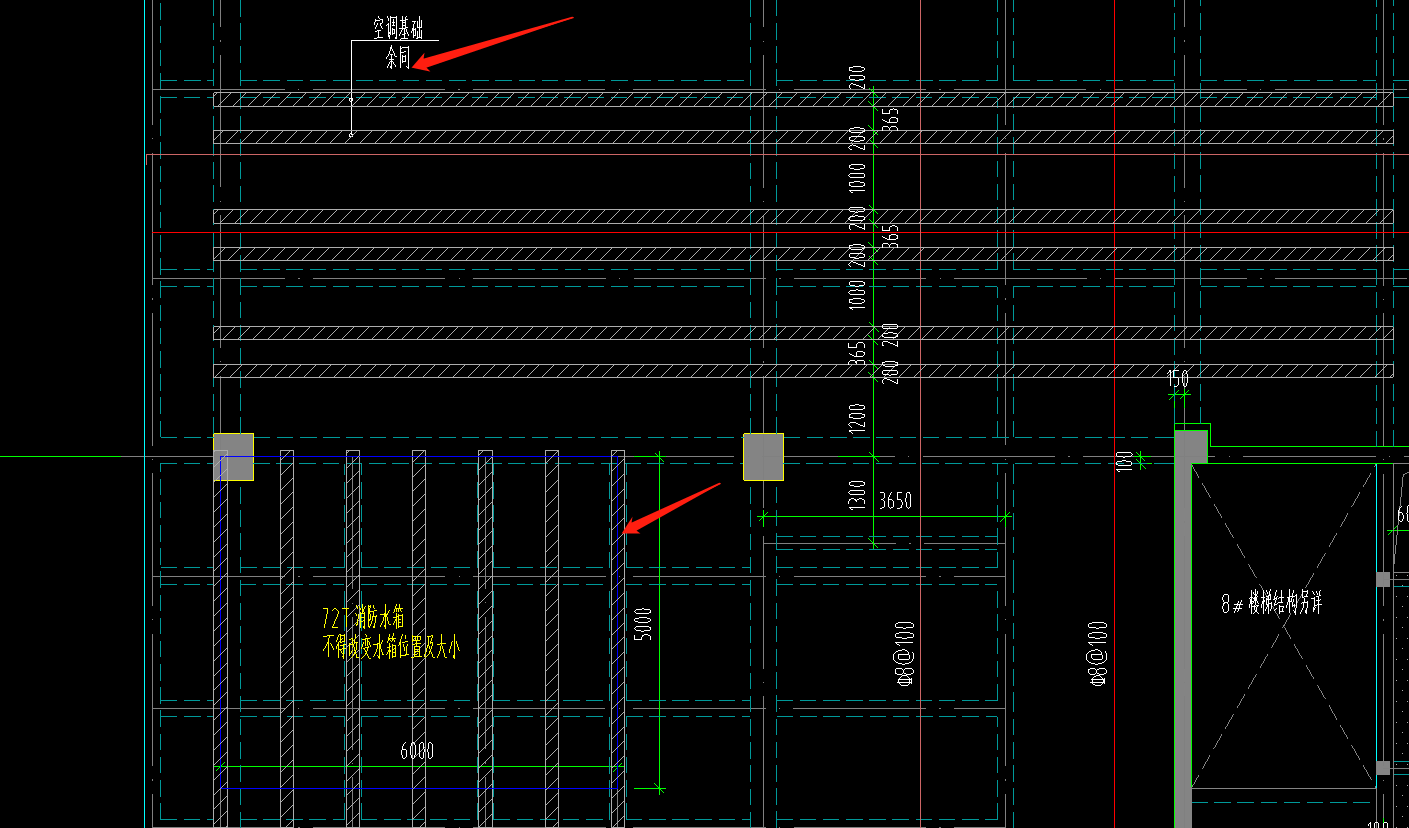Image resolution: width=1409 pixels, height=828 pixels.
Task: Click the 8#楼梯结构另详 stair label
Action: coord(1272,603)
